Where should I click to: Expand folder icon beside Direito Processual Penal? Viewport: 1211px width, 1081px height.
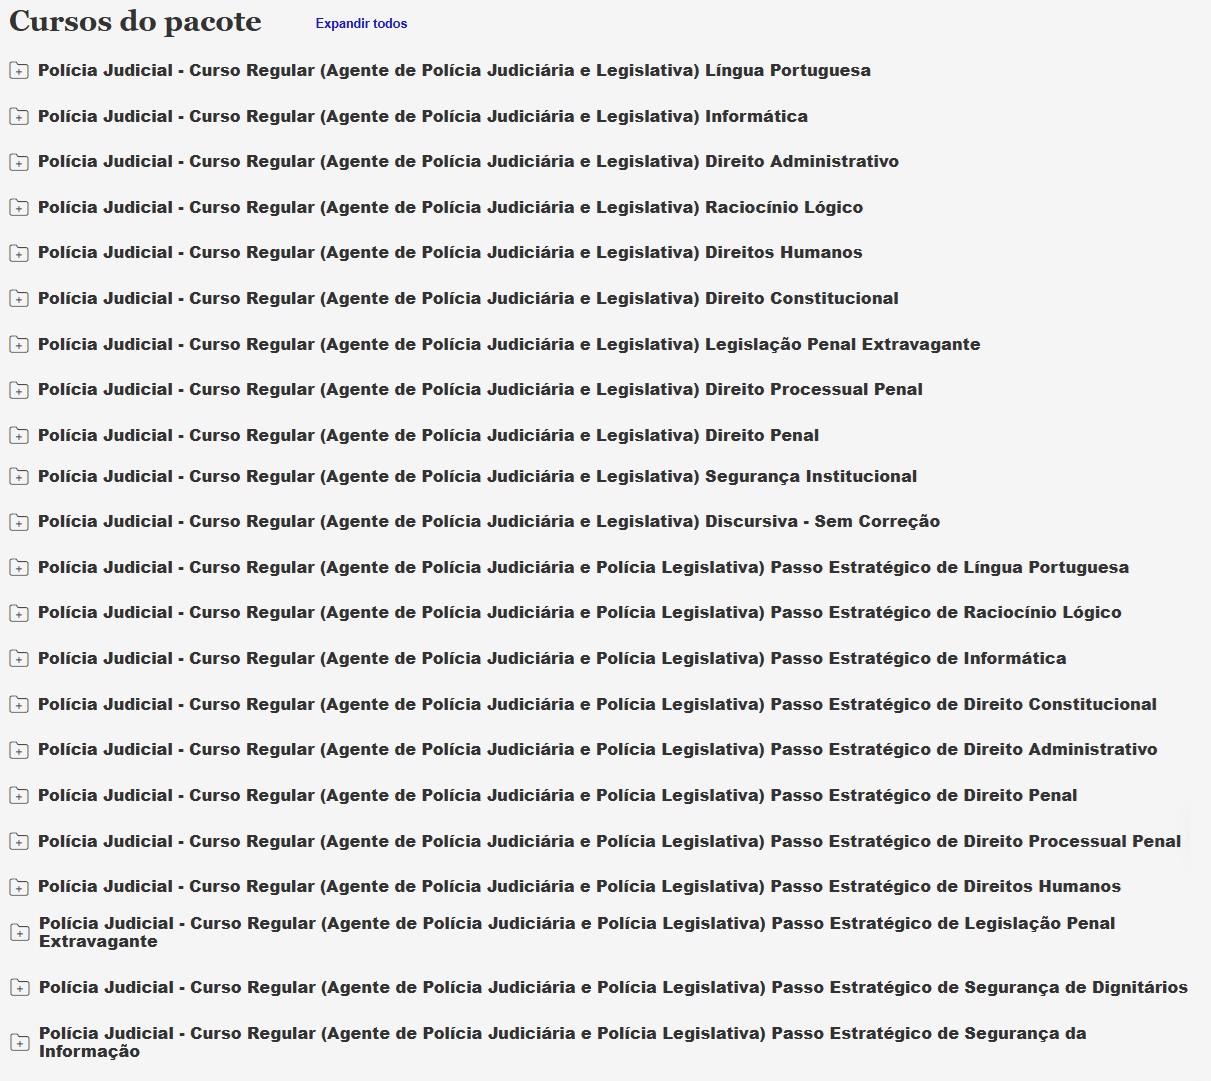tap(19, 390)
